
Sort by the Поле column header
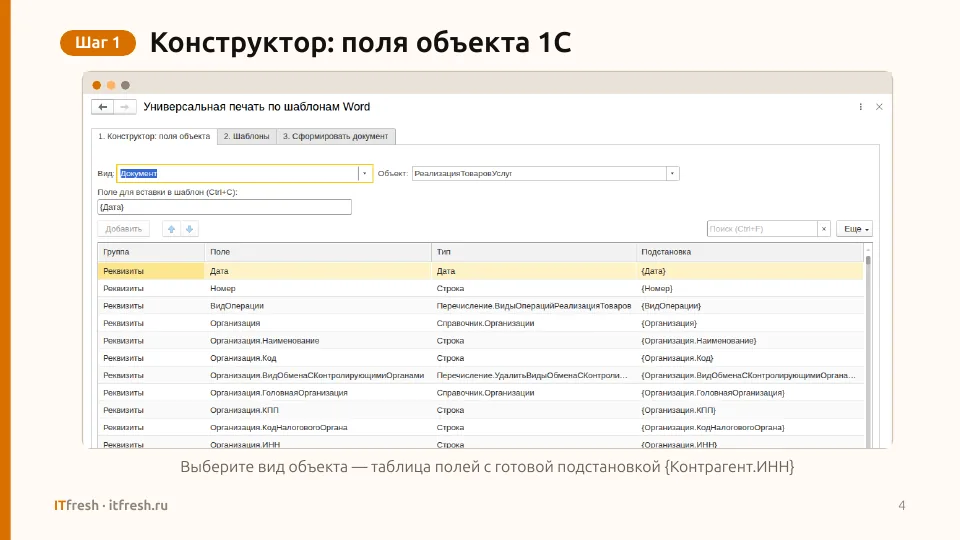[x=318, y=252]
